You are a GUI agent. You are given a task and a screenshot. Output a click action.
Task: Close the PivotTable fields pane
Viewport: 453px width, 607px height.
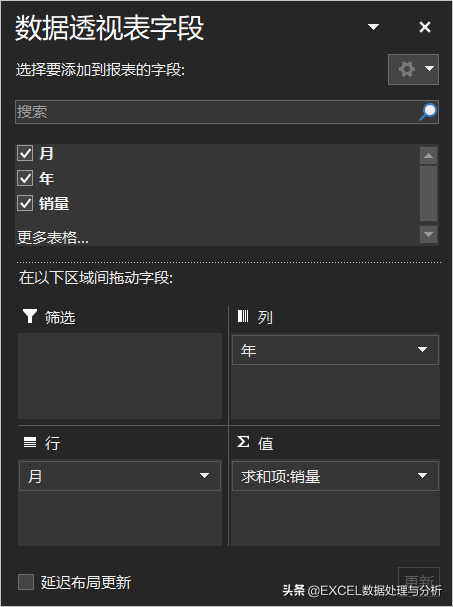(425, 27)
